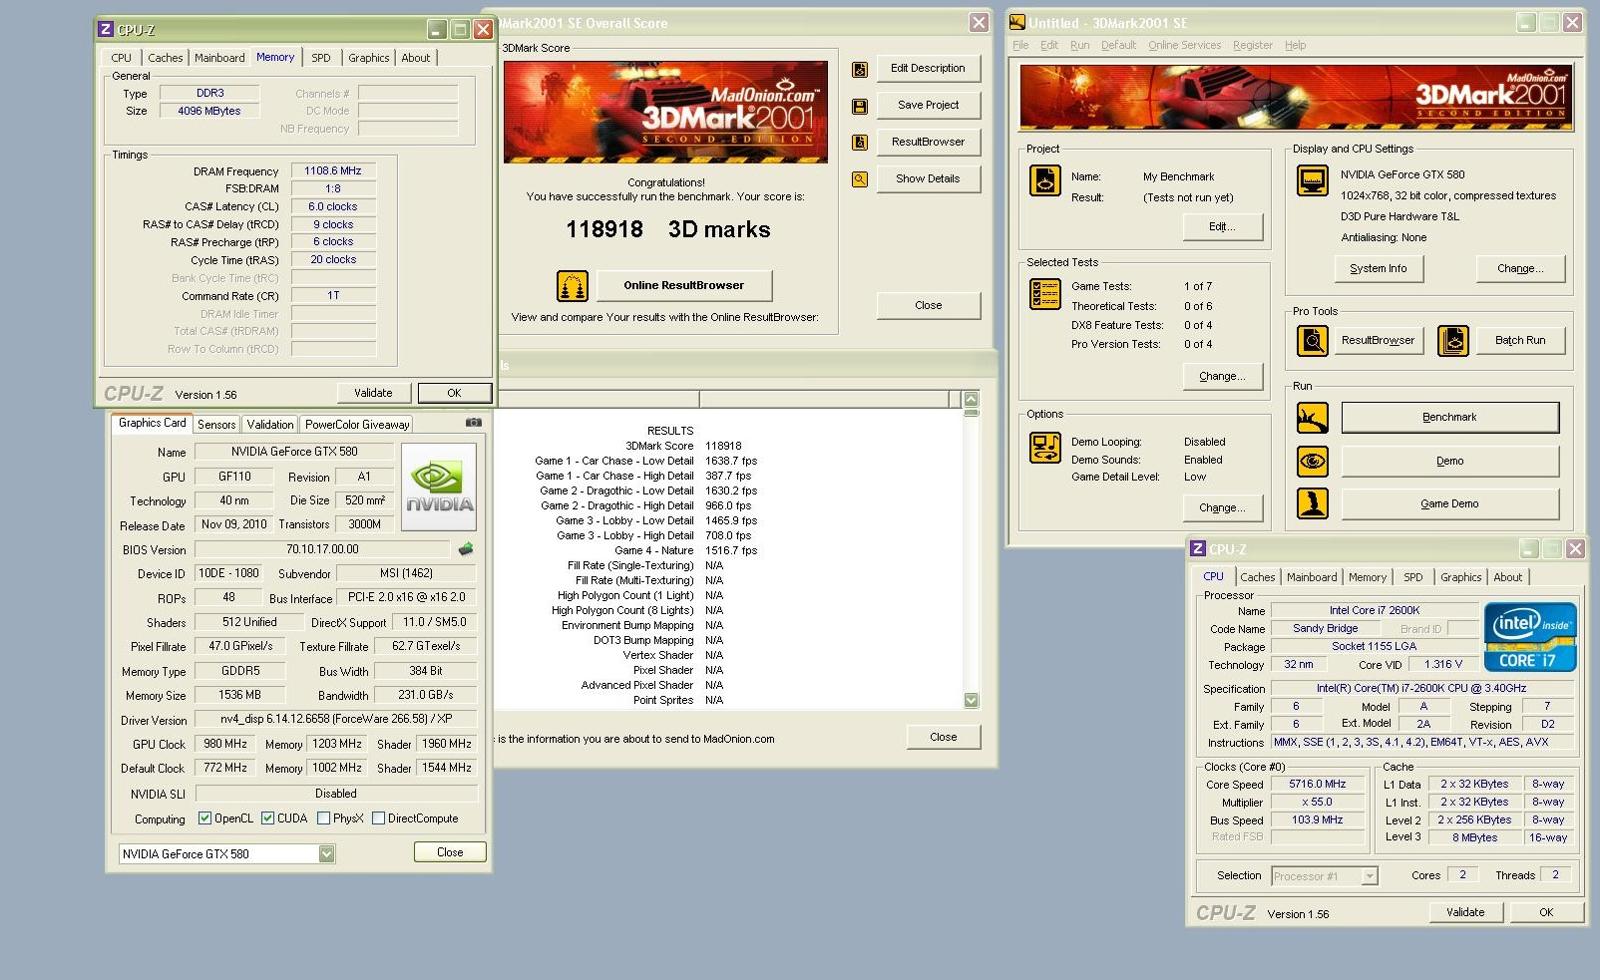Switch to the Sensors tab in GPU-Z
The image size is (1600, 980).
(216, 425)
